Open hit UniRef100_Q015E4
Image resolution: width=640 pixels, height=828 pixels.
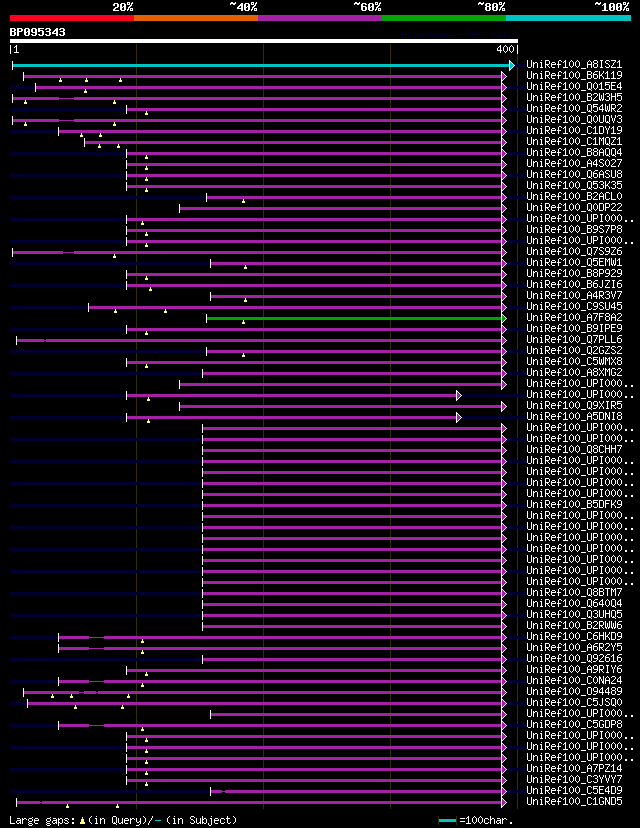click(574, 87)
